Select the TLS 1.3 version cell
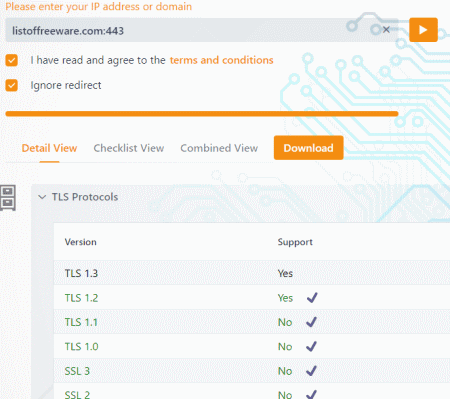450x399 pixels. pyautogui.click(x=81, y=273)
